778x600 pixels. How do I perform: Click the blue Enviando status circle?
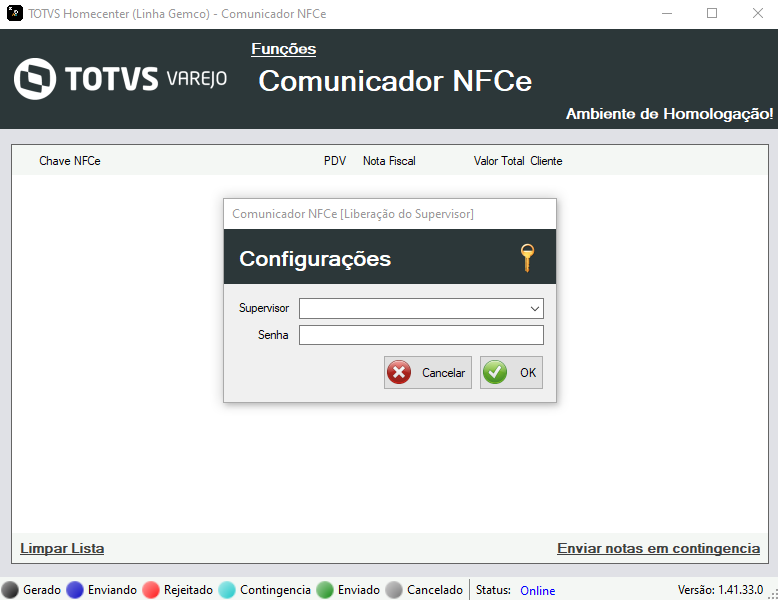point(75,590)
